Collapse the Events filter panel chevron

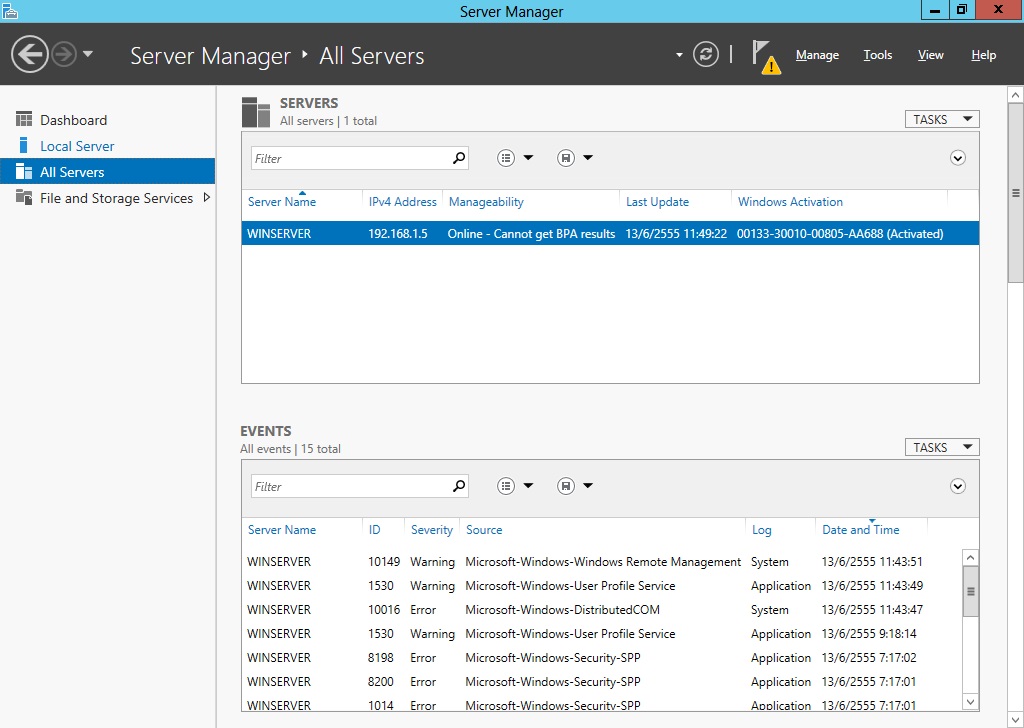coord(957,486)
